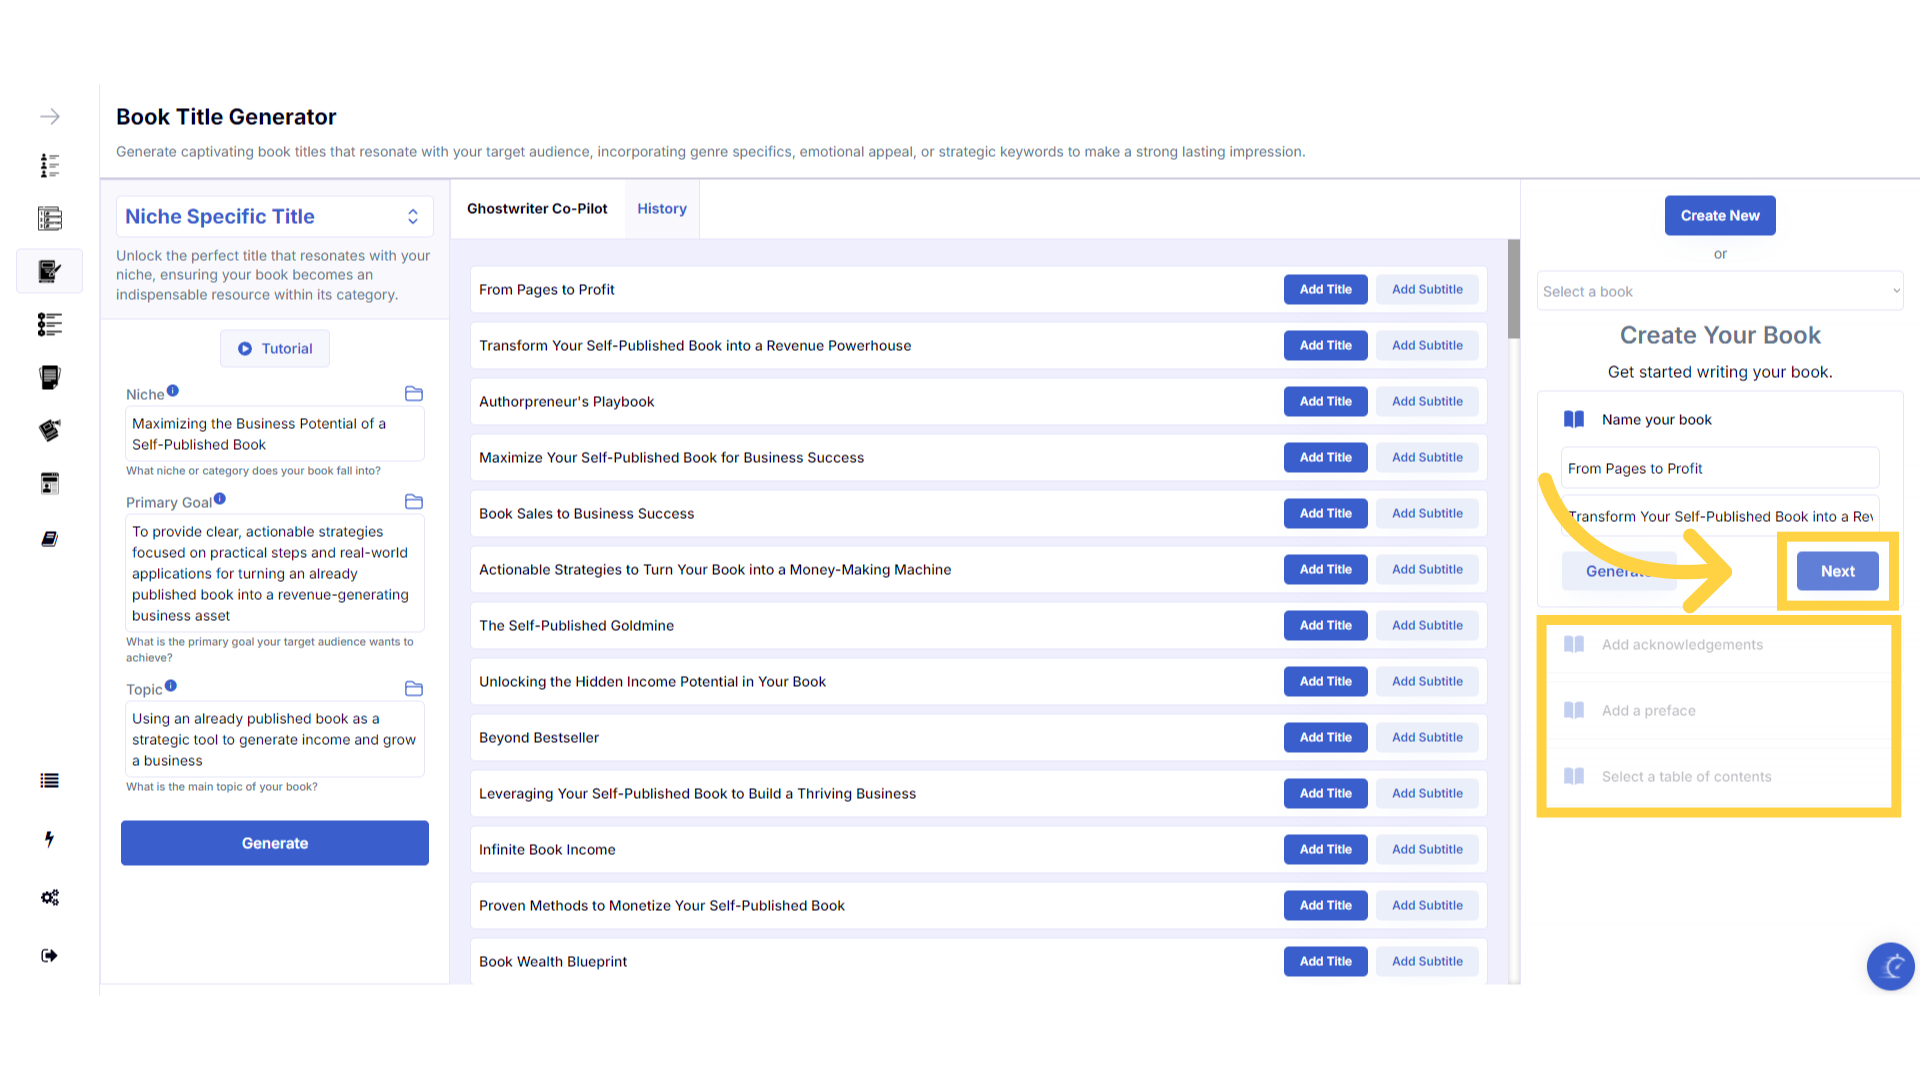Open folder icon beside Niche field

414,394
